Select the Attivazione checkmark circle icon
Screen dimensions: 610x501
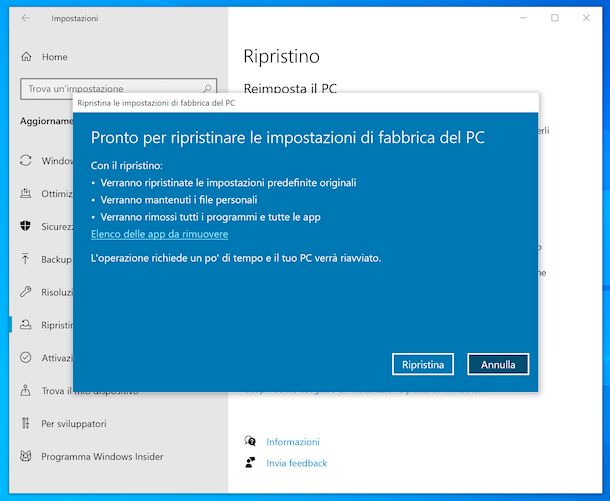tap(26, 357)
